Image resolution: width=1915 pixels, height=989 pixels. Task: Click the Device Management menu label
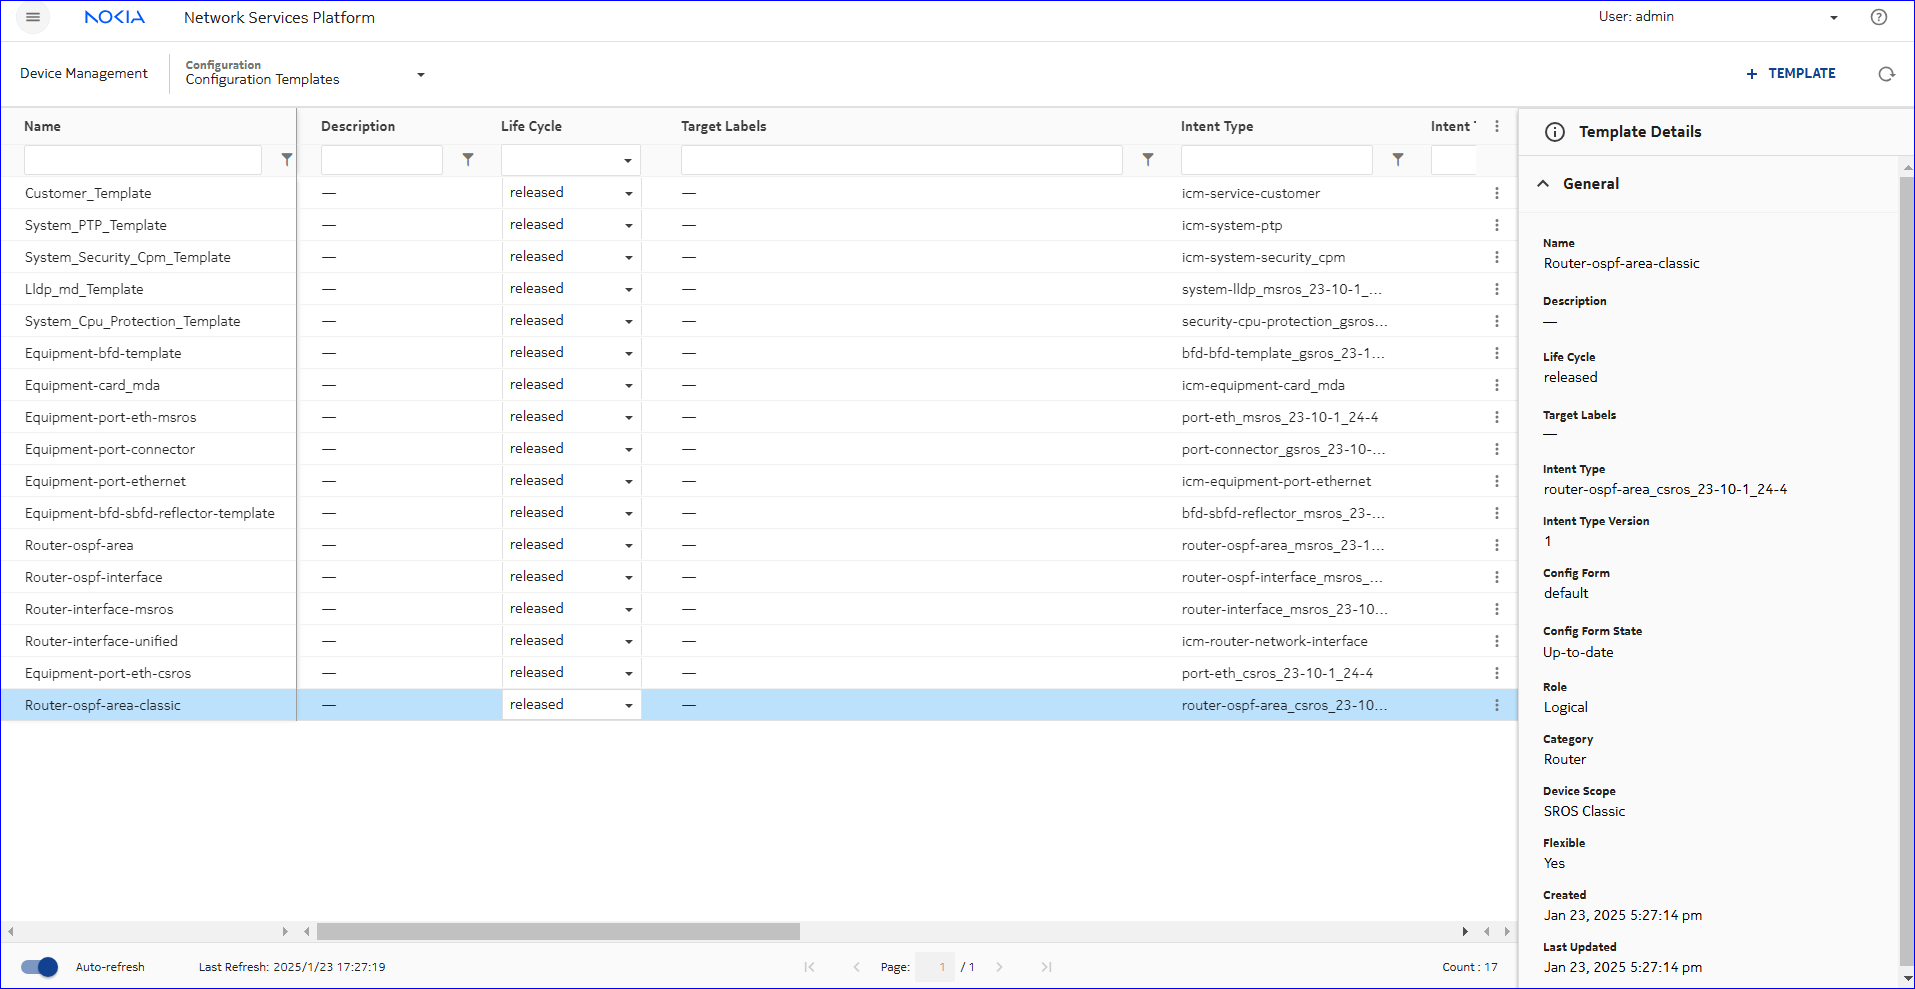coord(84,73)
